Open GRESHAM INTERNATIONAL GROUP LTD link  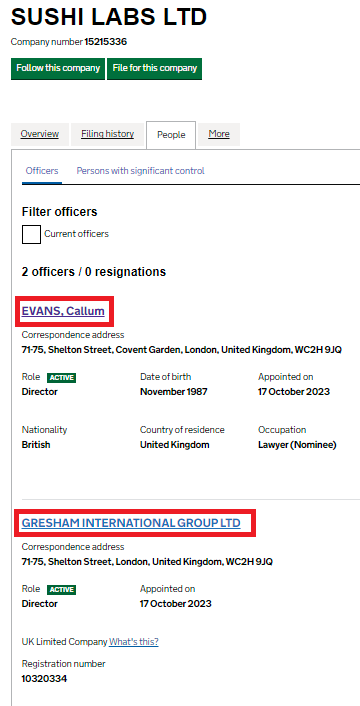pyautogui.click(x=131, y=523)
